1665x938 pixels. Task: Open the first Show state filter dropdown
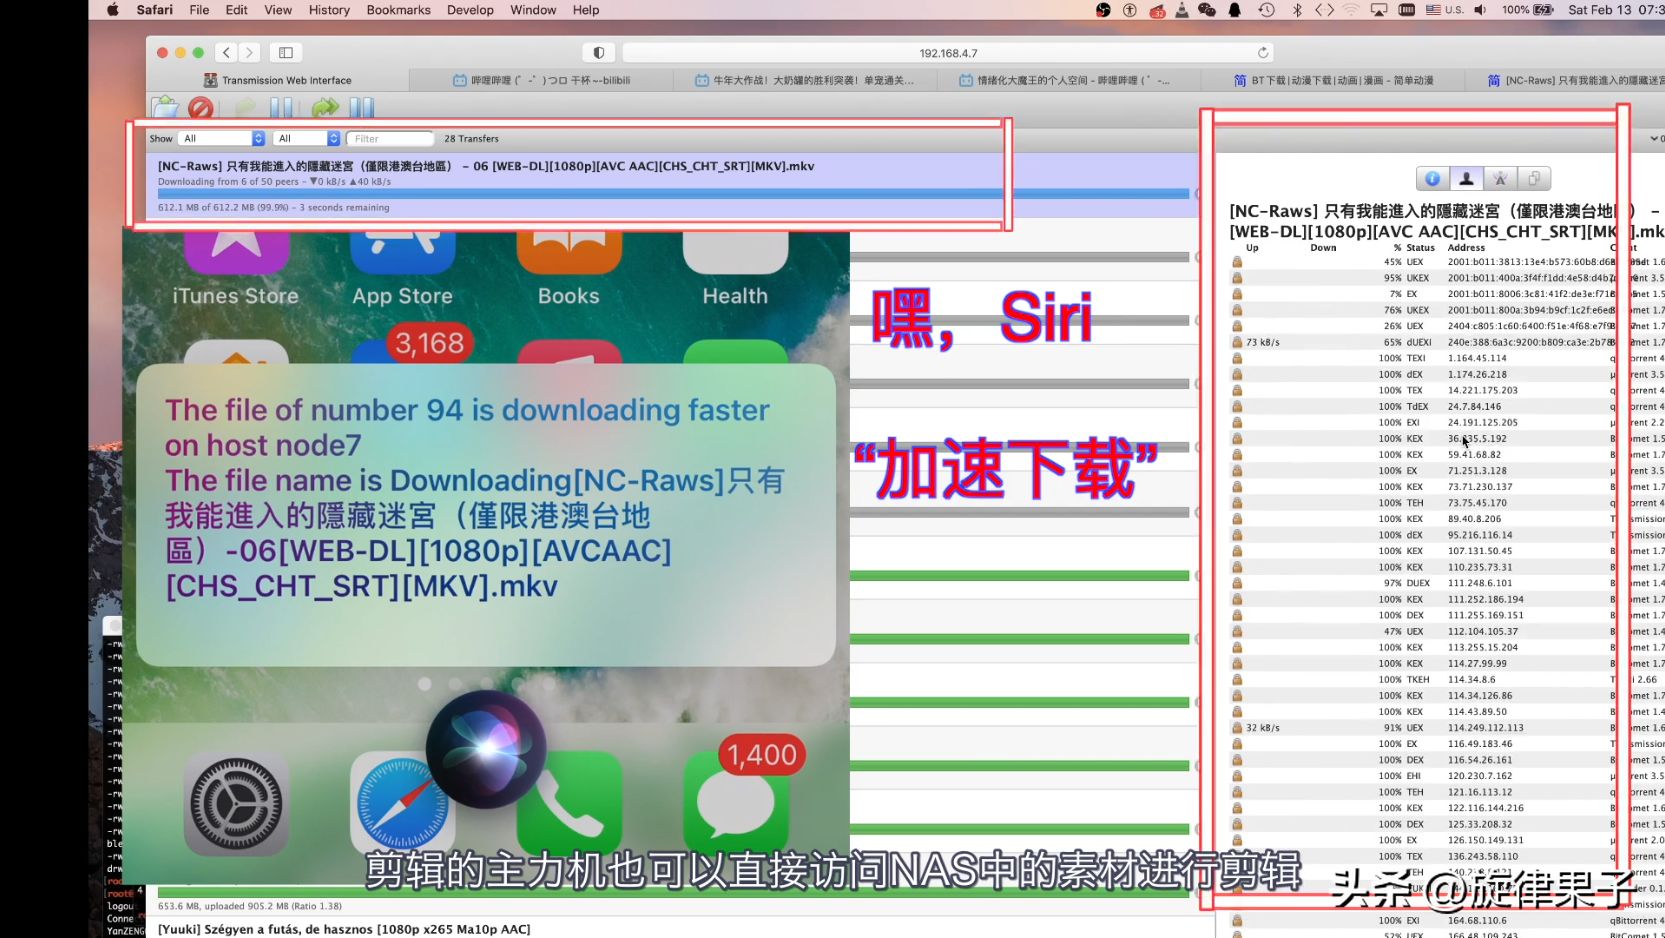222,139
